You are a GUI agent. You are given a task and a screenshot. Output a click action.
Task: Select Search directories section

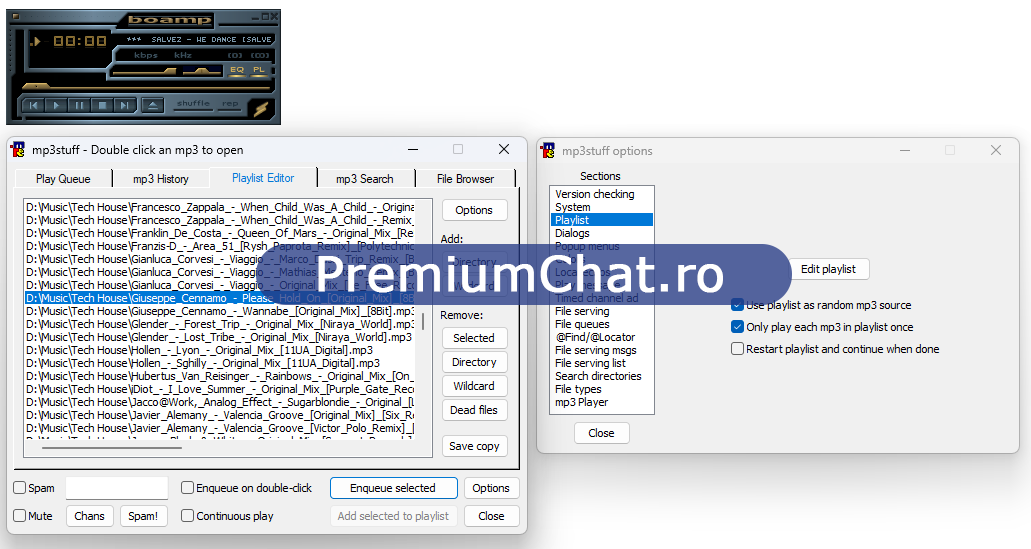click(x=602, y=376)
